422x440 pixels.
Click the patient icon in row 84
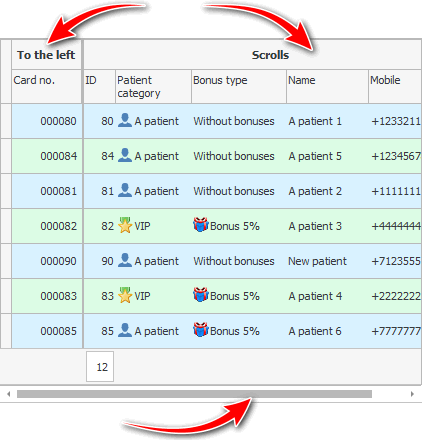(125, 156)
